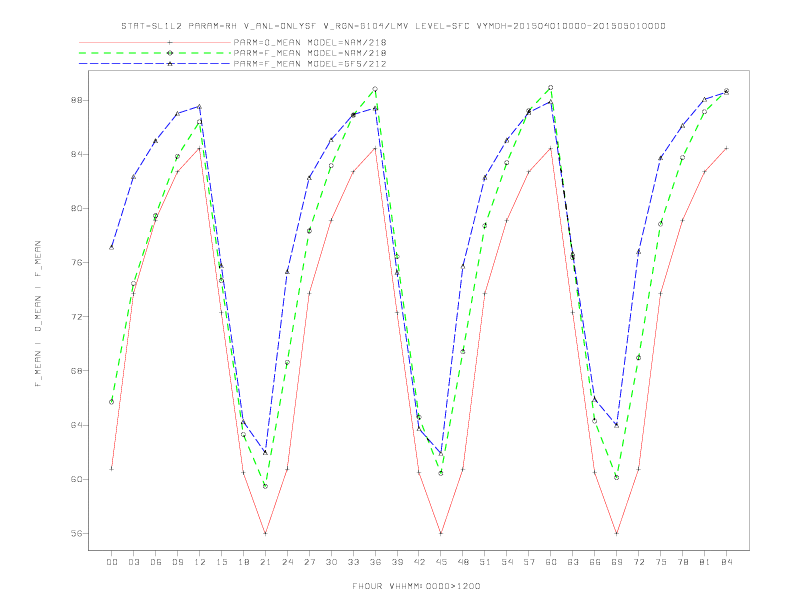Click x-axis tick label 45
Image resolution: width=792 pixels, height=612 pixels.
click(441, 562)
